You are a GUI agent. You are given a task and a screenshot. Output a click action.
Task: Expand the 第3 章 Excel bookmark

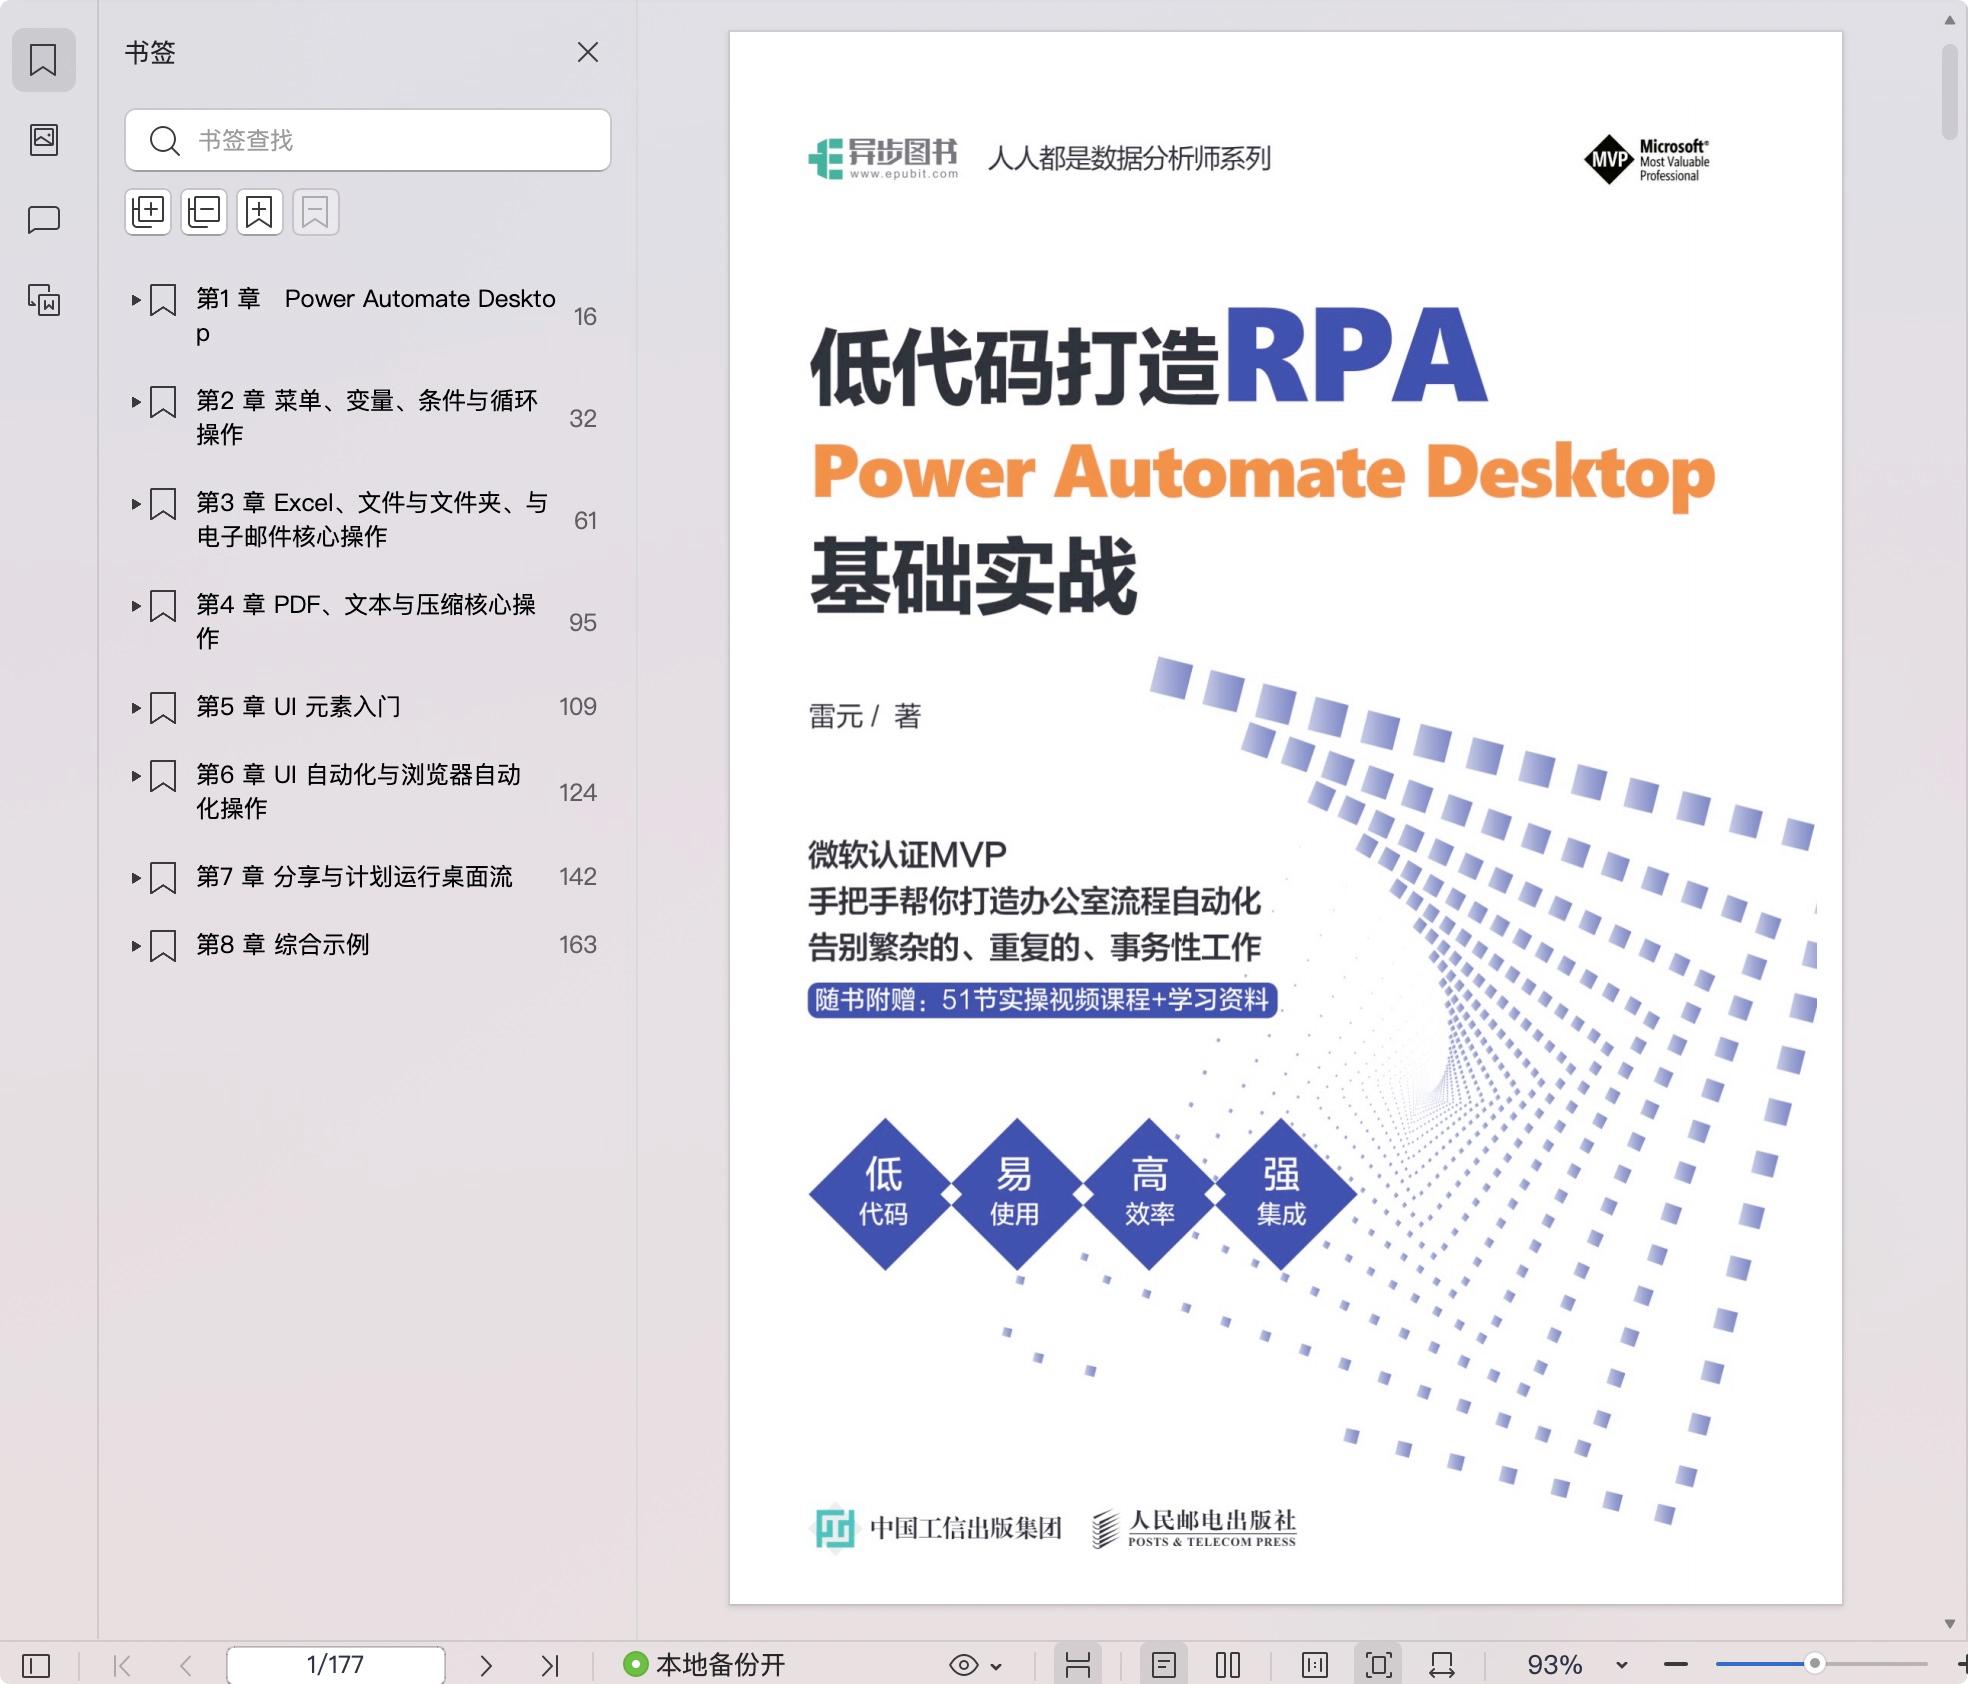click(136, 503)
